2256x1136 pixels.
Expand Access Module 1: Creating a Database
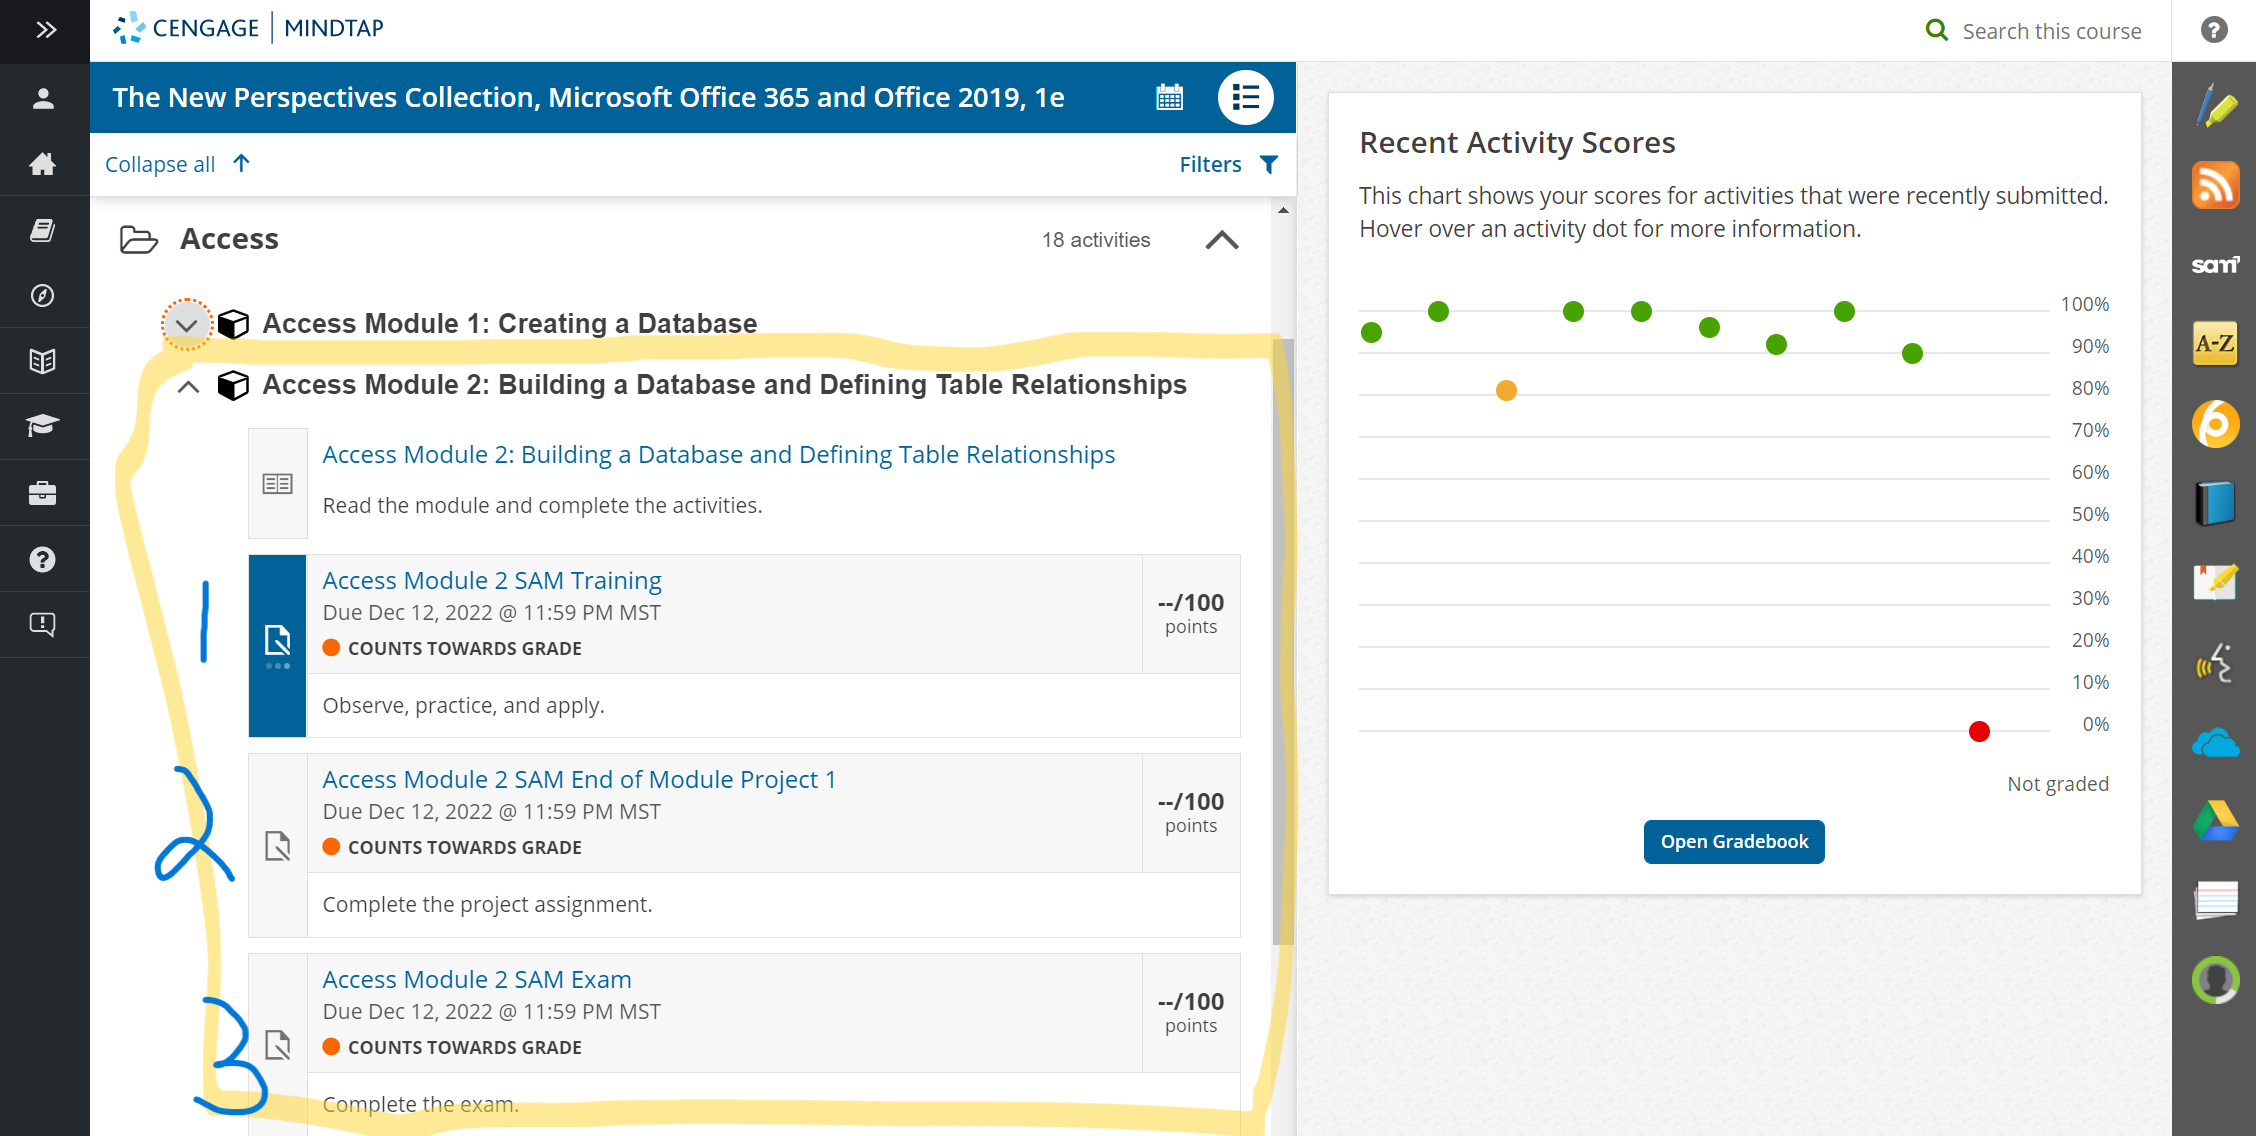click(x=186, y=324)
